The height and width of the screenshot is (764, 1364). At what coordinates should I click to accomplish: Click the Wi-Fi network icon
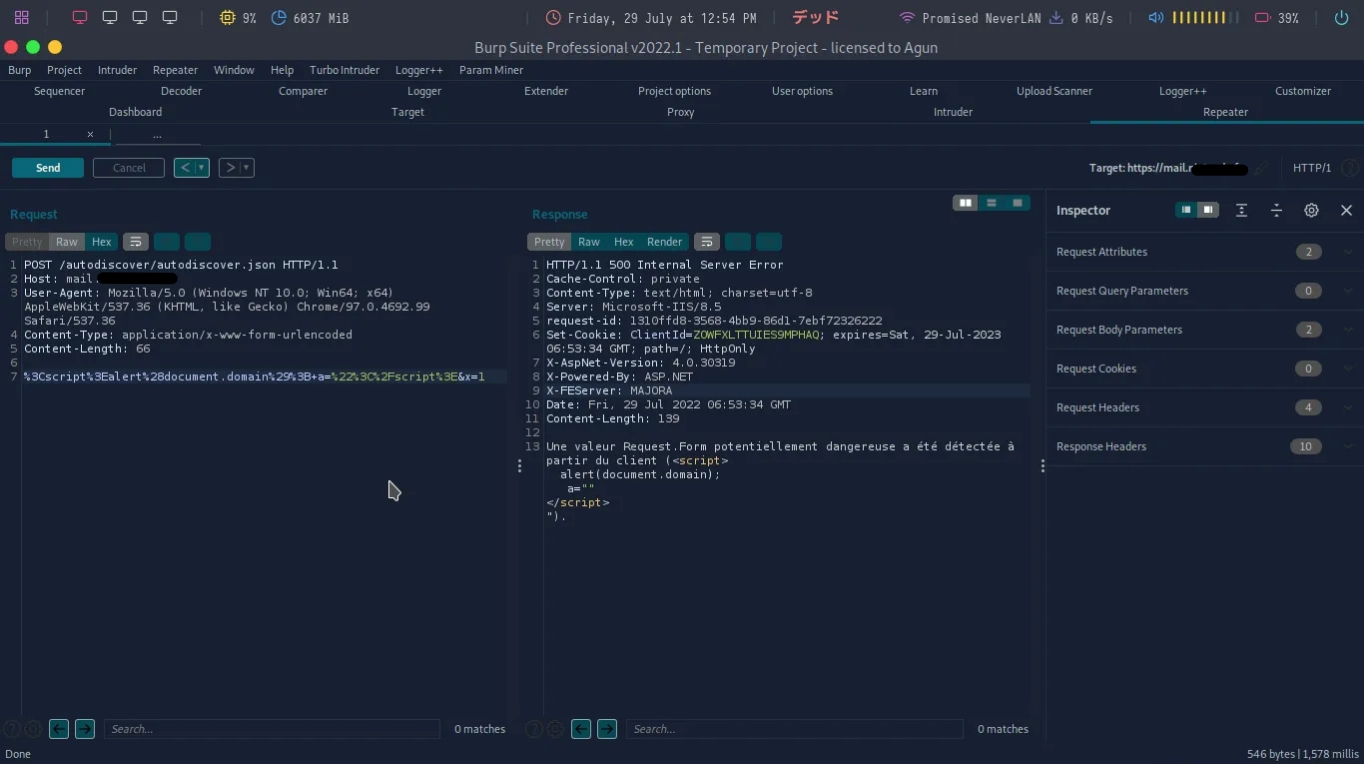[907, 18]
